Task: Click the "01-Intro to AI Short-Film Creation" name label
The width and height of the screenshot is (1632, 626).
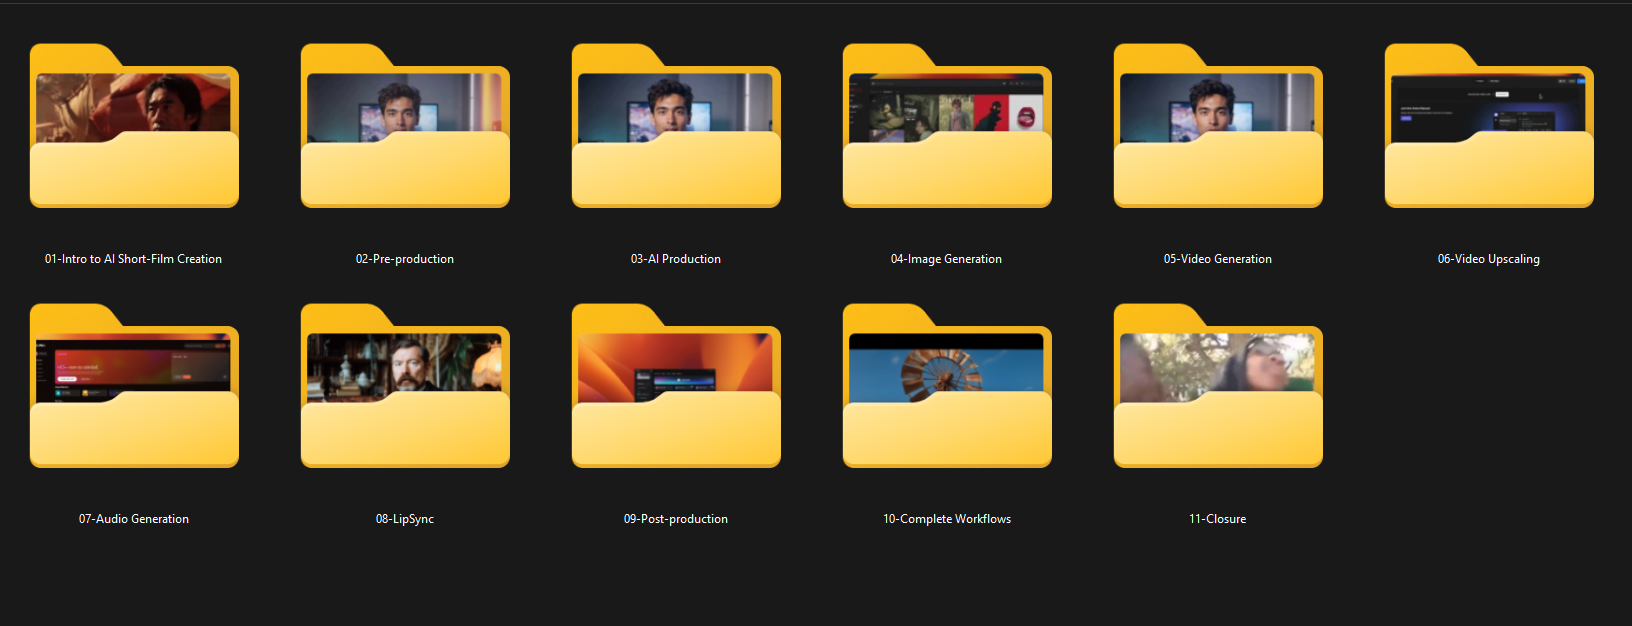Action: (133, 259)
